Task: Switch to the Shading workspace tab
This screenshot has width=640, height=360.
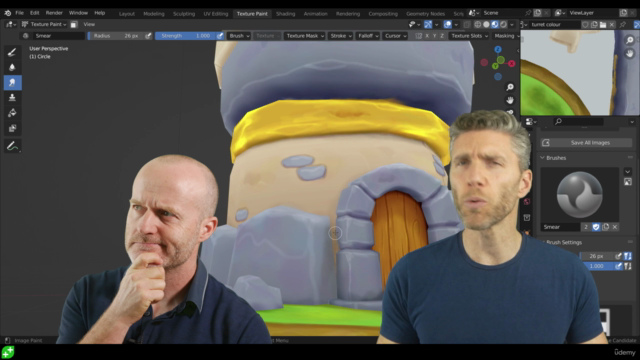Action: click(x=285, y=13)
